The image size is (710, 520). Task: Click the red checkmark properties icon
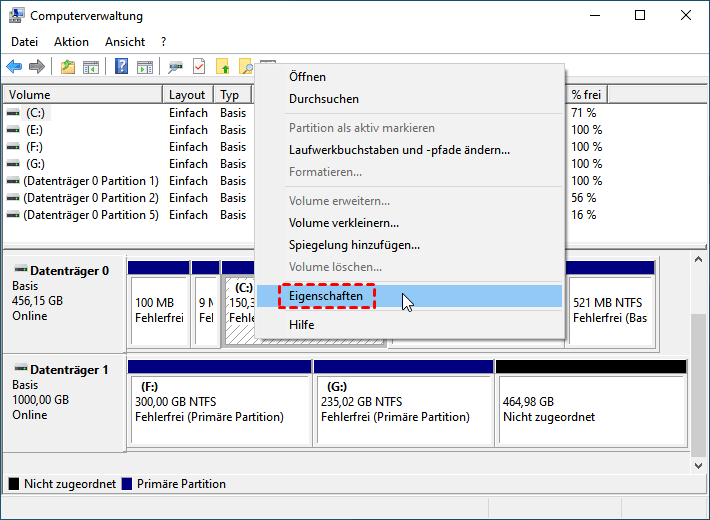198,67
